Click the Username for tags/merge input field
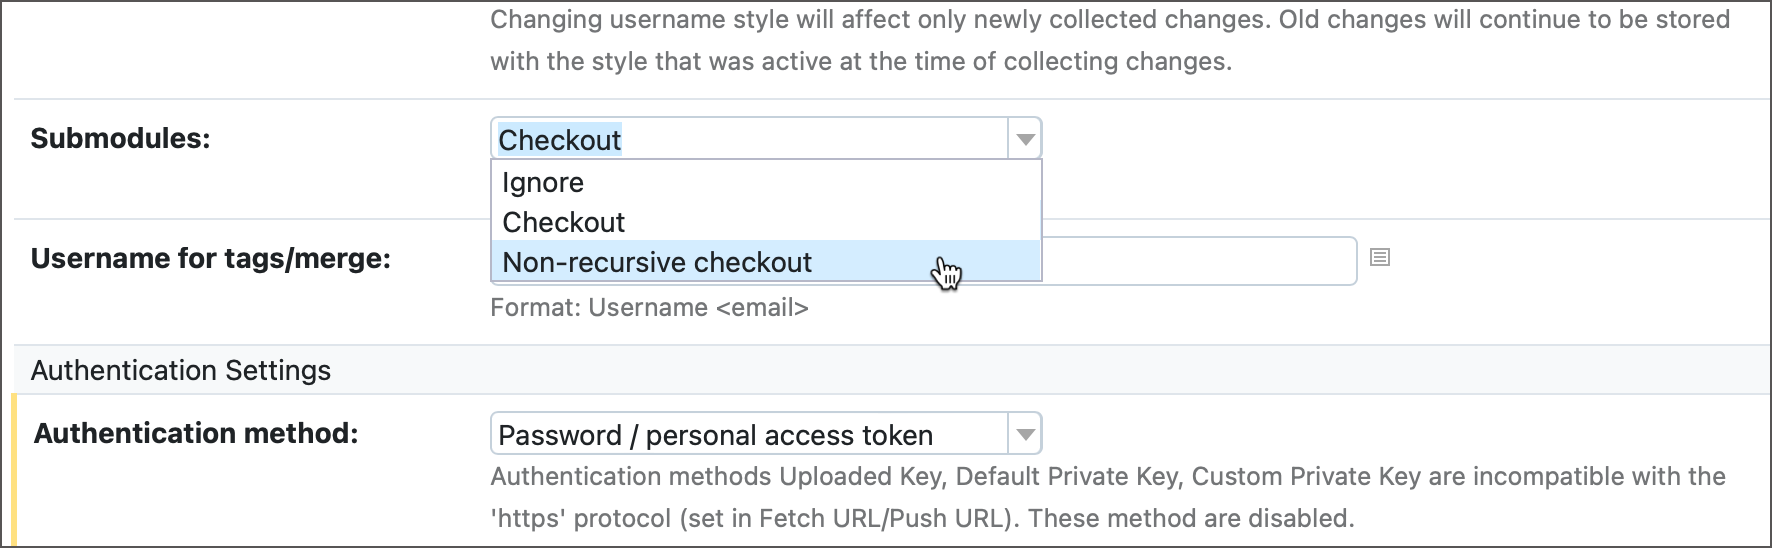 click(1200, 260)
